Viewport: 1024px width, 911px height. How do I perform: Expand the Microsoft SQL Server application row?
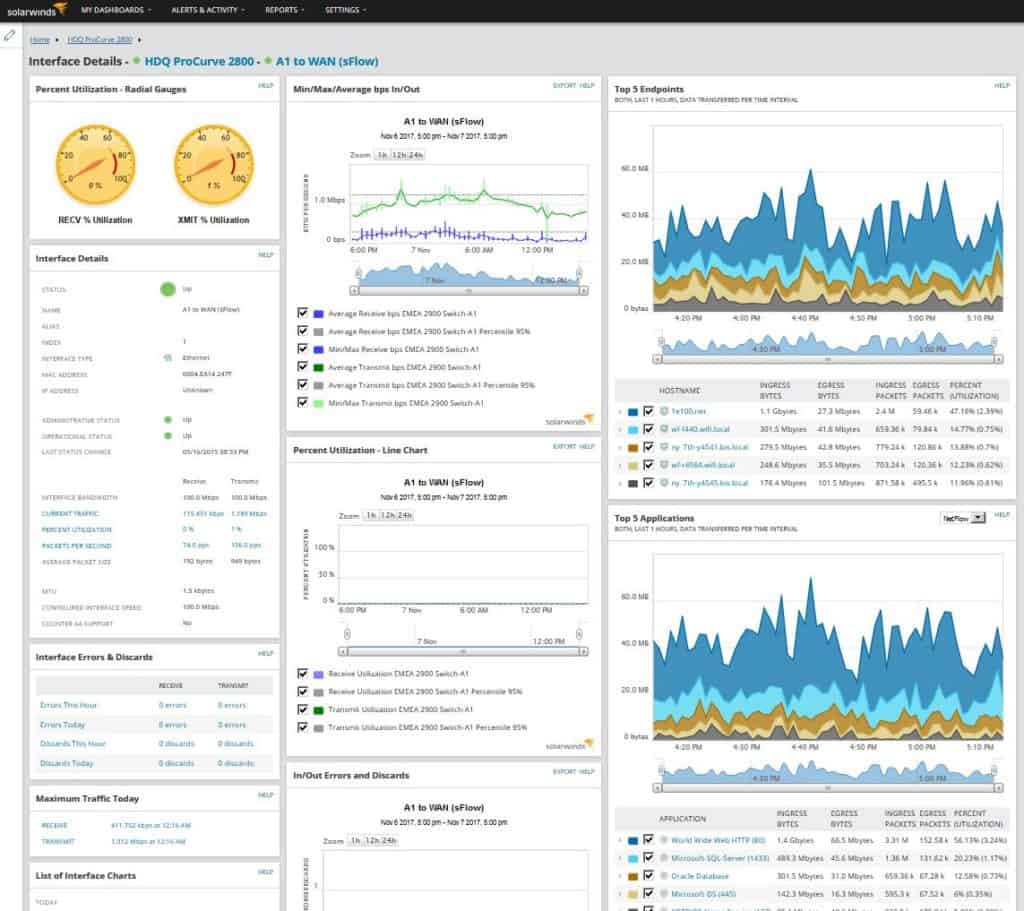pyautogui.click(x=620, y=859)
